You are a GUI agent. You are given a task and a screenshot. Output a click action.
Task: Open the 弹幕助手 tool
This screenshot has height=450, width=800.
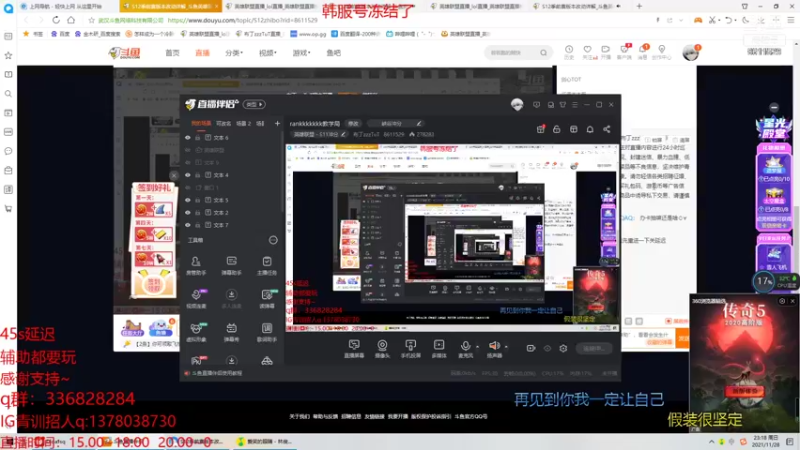tap(231, 266)
